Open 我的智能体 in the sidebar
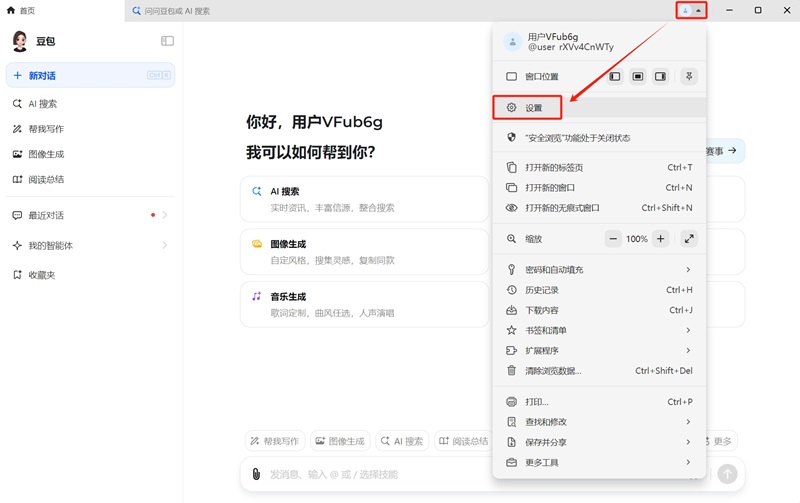 pyautogui.click(x=90, y=245)
